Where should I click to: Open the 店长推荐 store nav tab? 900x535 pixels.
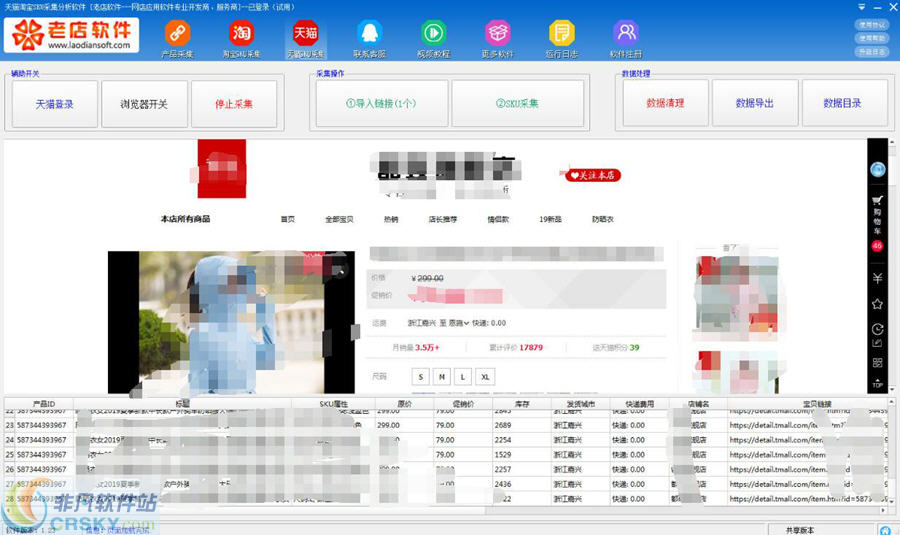point(443,219)
